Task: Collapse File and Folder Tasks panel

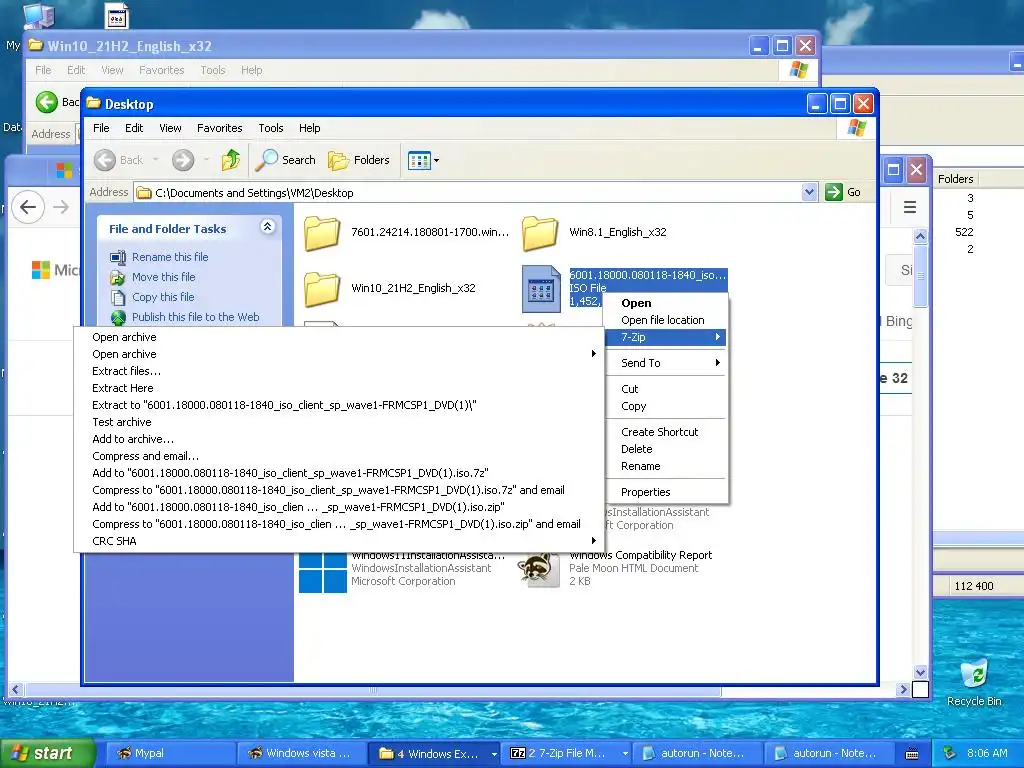Action: [267, 227]
